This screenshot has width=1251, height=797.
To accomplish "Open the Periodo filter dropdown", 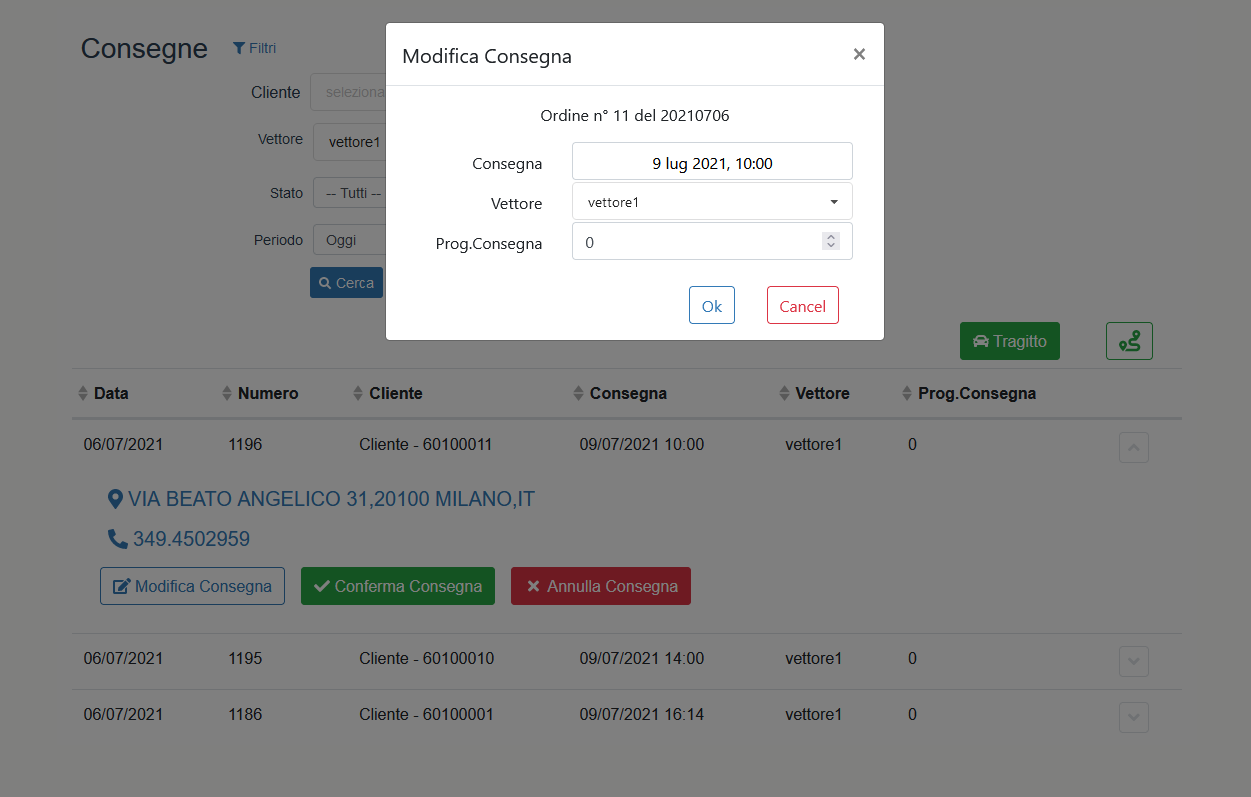I will [349, 241].
